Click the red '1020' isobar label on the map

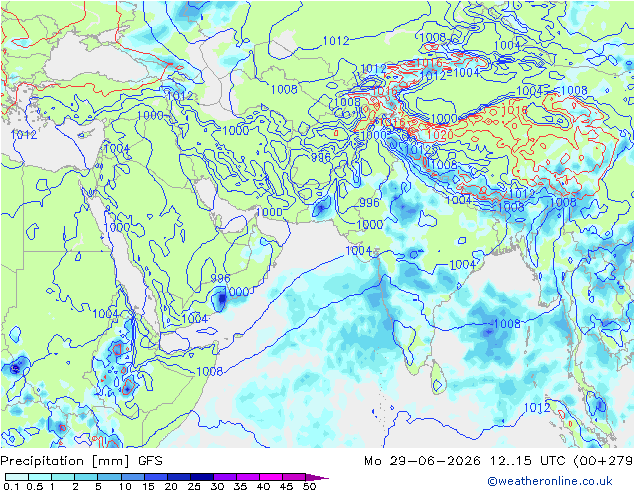[440, 135]
